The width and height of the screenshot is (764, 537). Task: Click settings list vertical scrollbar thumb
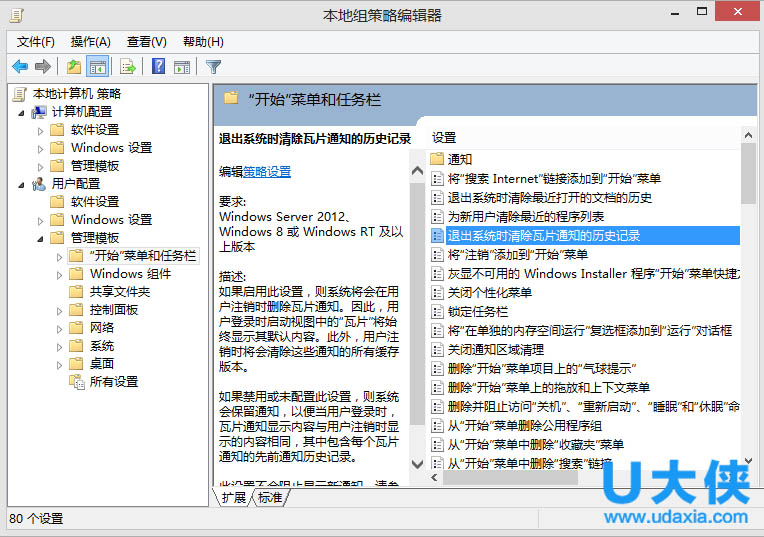[x=748, y=173]
